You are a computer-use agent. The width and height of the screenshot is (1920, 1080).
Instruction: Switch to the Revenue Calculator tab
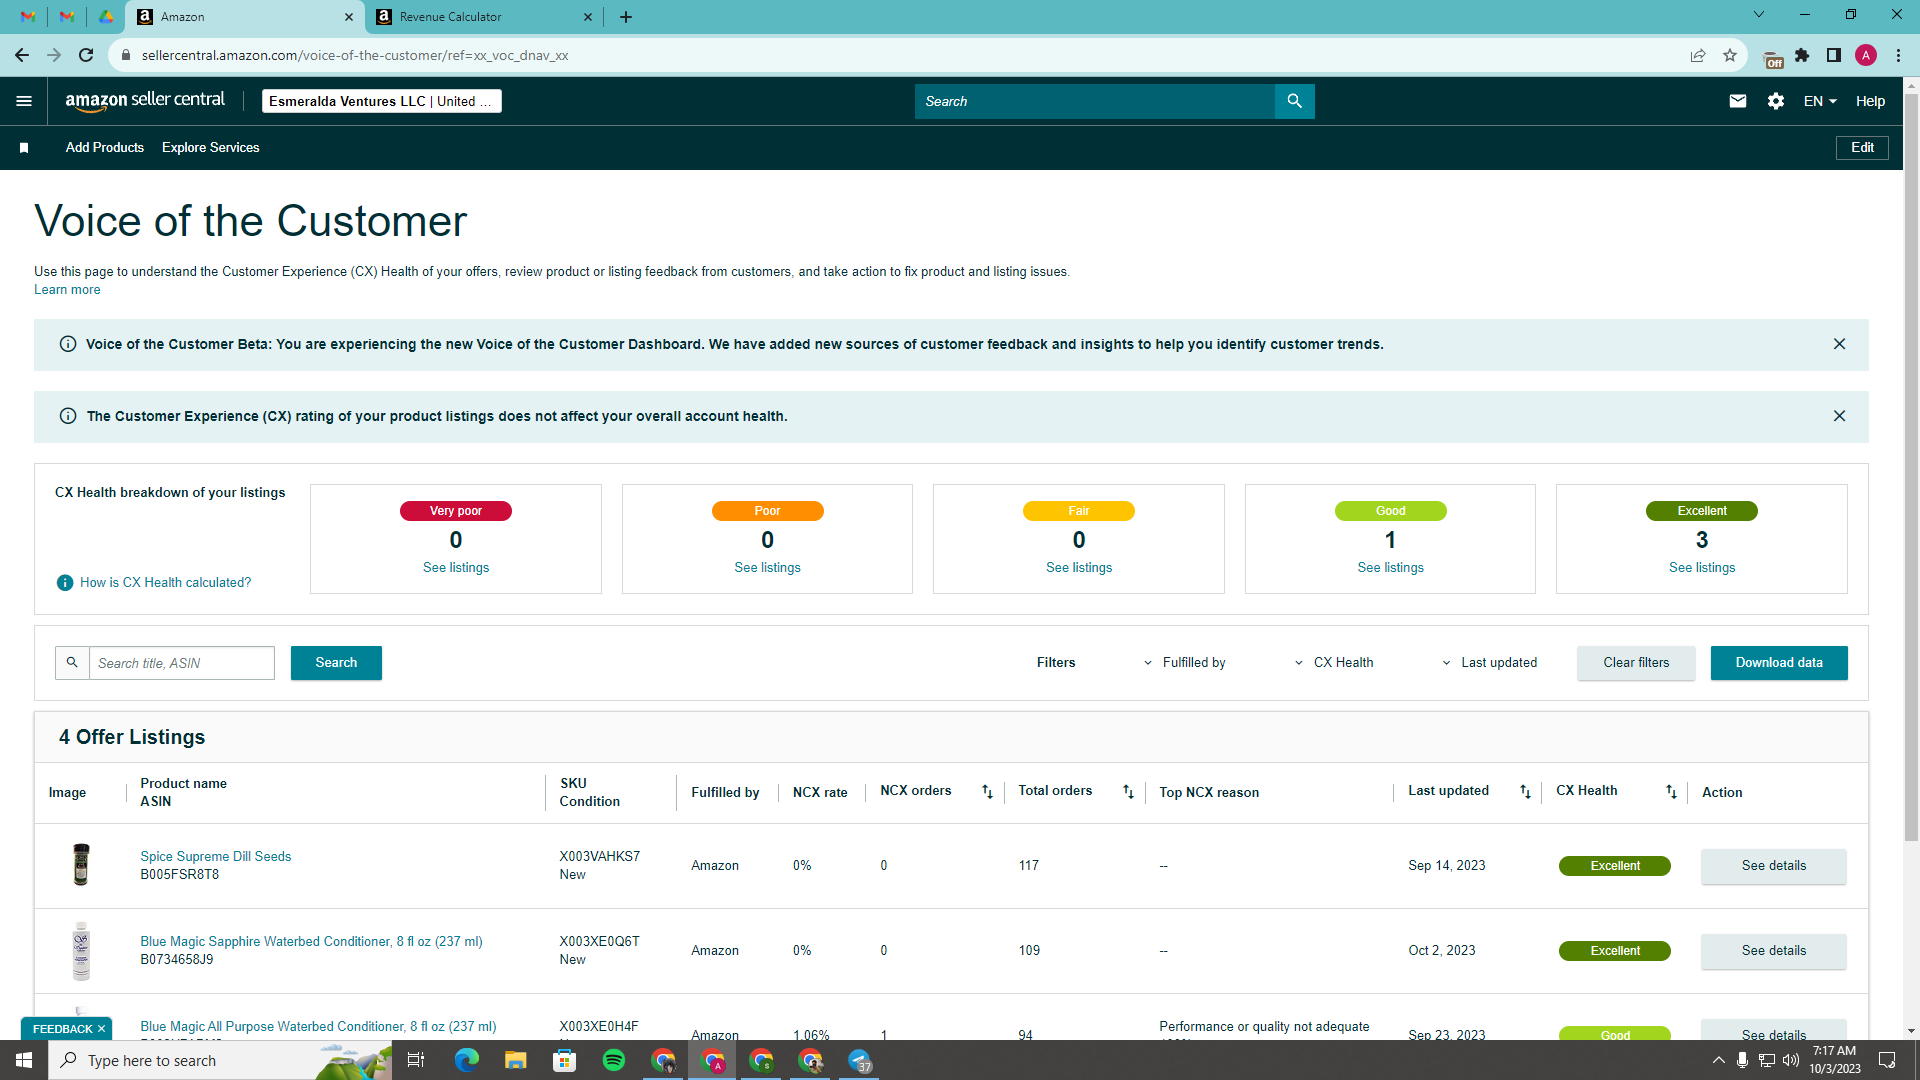485,17
